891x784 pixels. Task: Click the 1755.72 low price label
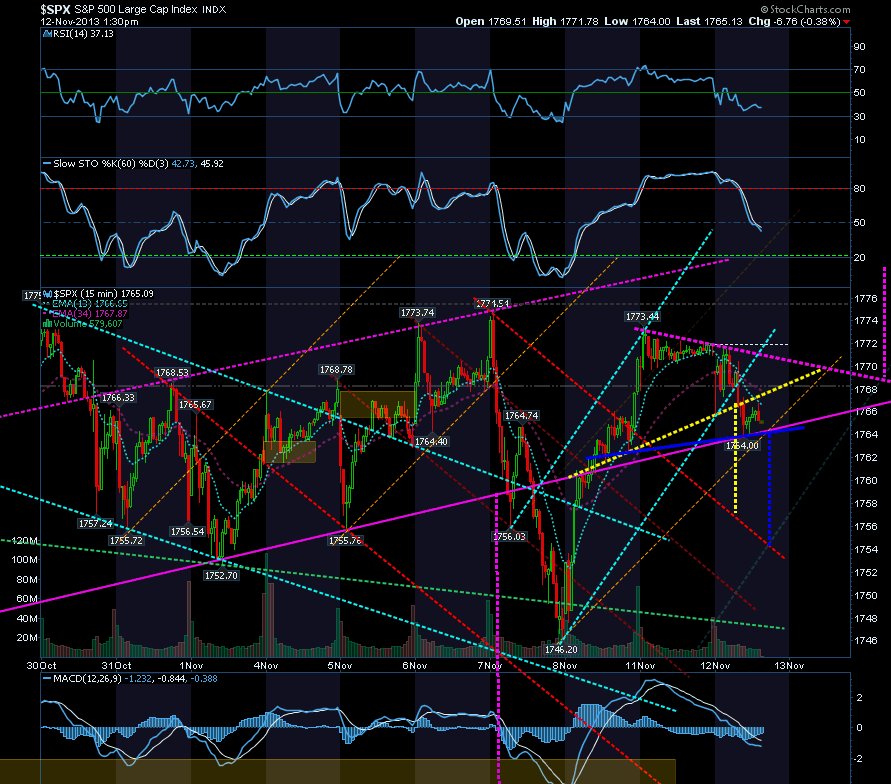(x=126, y=540)
